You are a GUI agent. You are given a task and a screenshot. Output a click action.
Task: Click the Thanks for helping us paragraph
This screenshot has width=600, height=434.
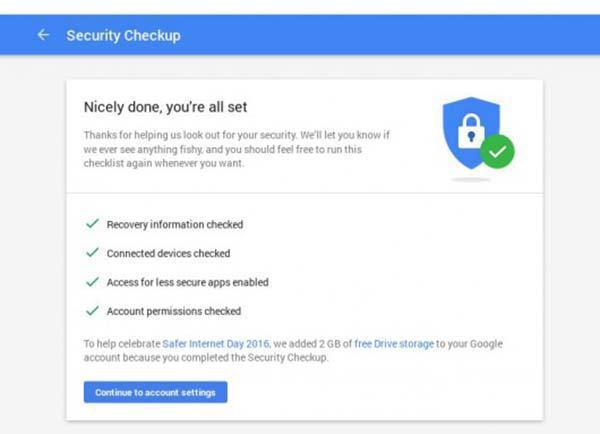click(x=236, y=149)
